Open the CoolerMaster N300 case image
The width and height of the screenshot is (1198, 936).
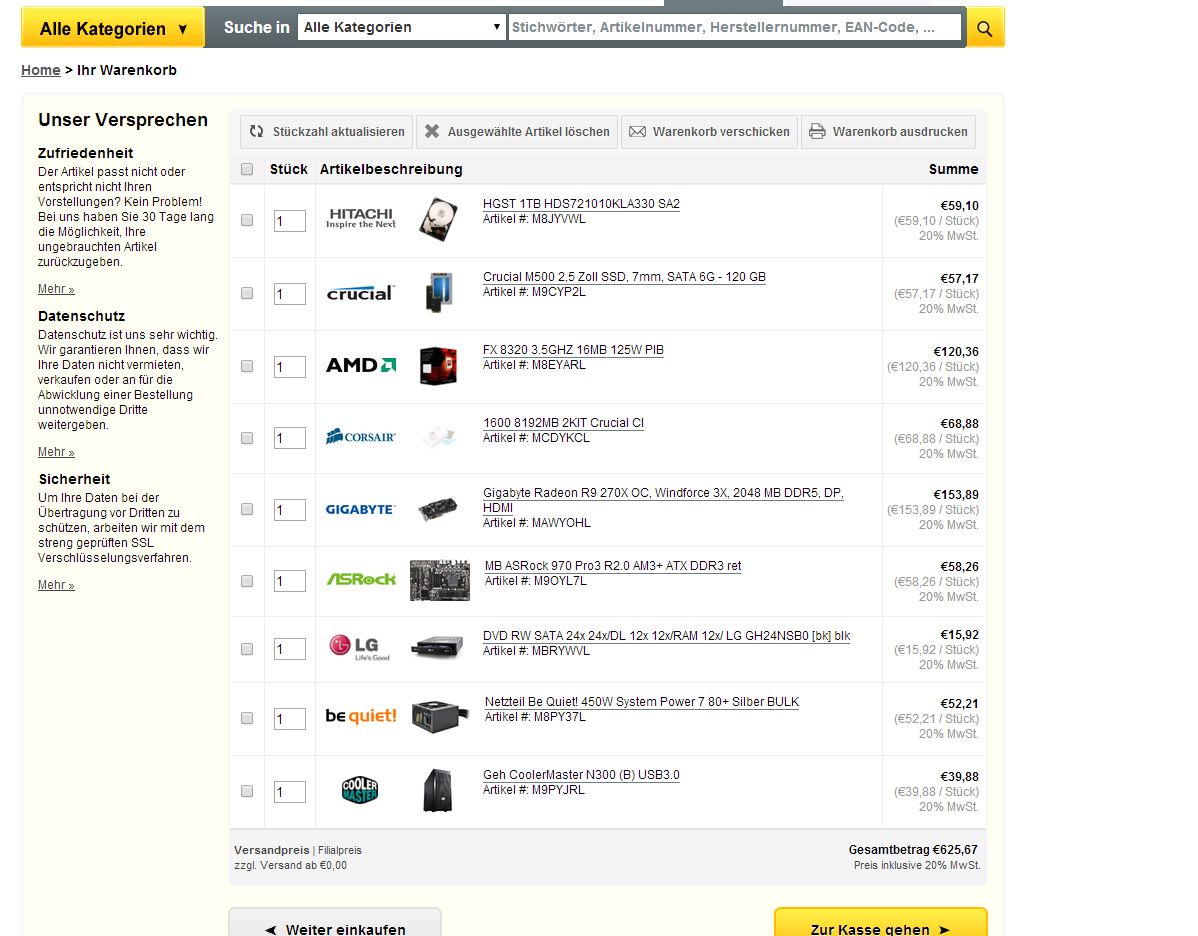pyautogui.click(x=438, y=790)
